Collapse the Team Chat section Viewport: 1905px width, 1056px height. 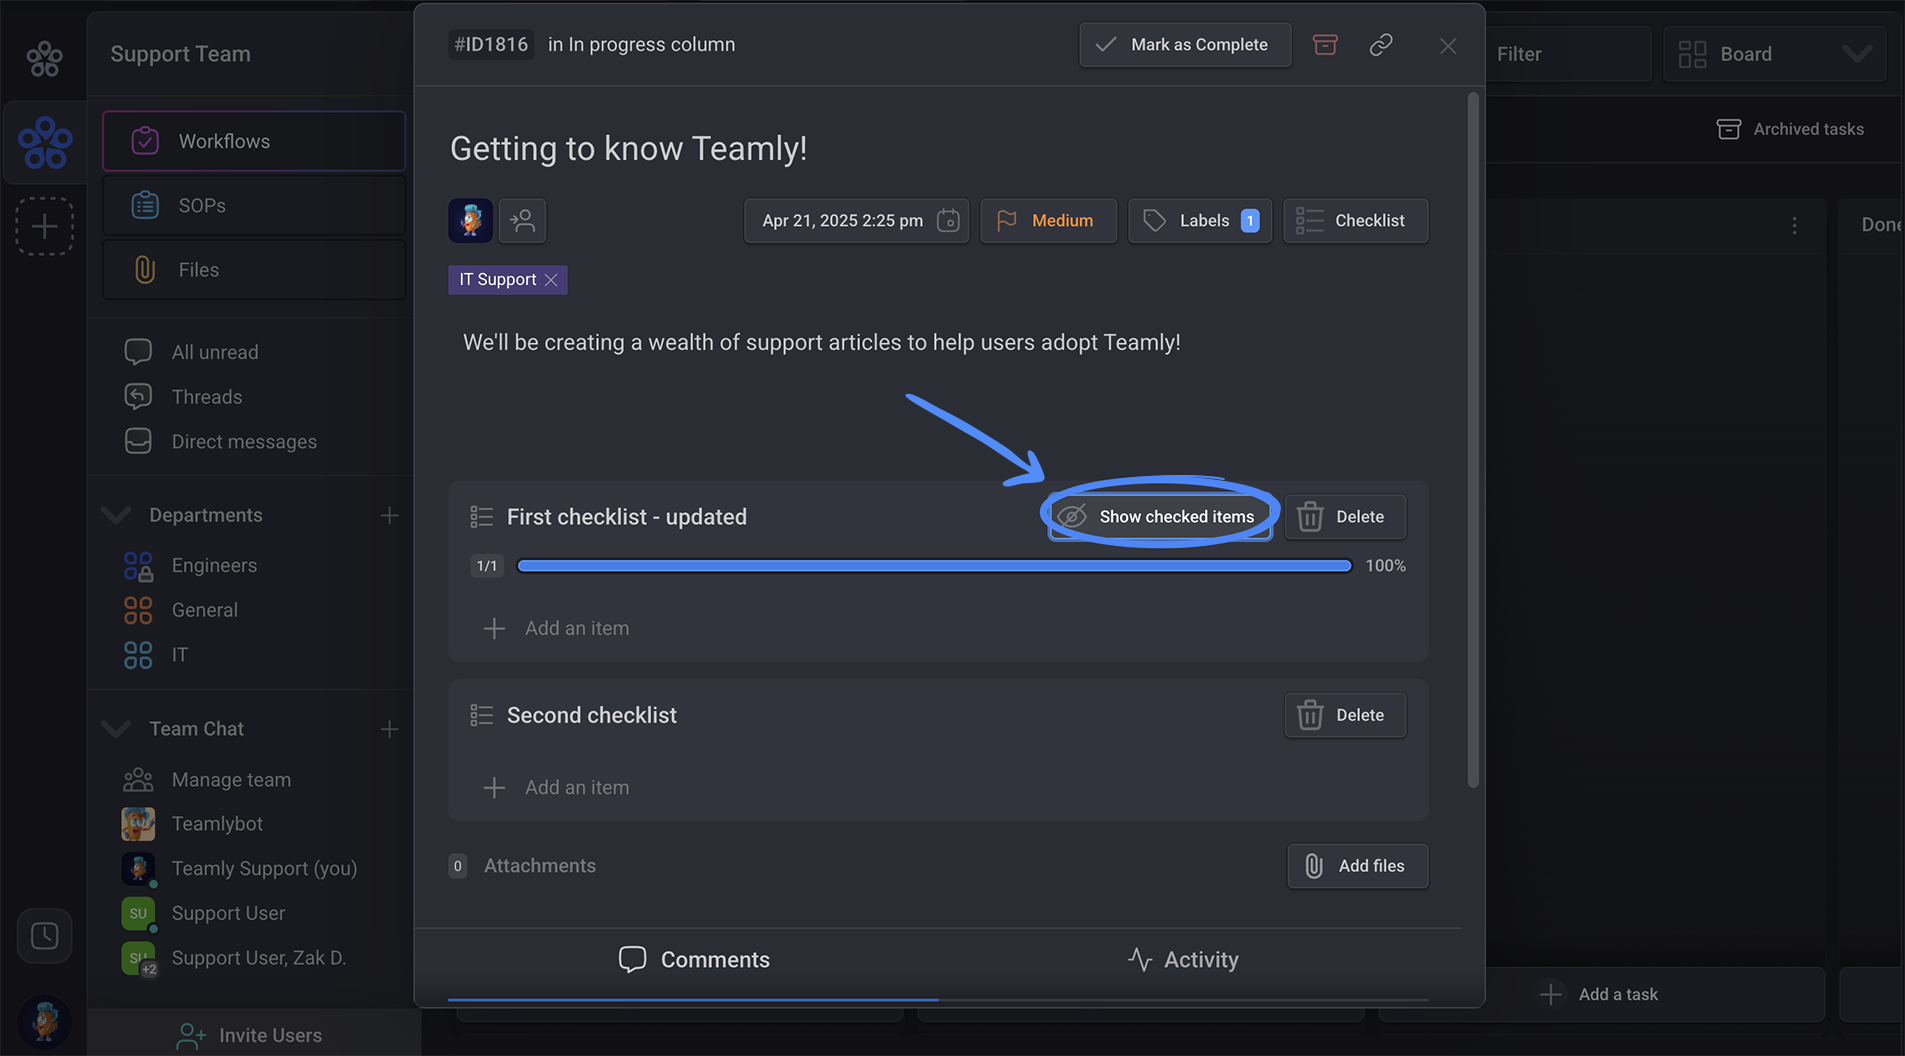(x=116, y=729)
